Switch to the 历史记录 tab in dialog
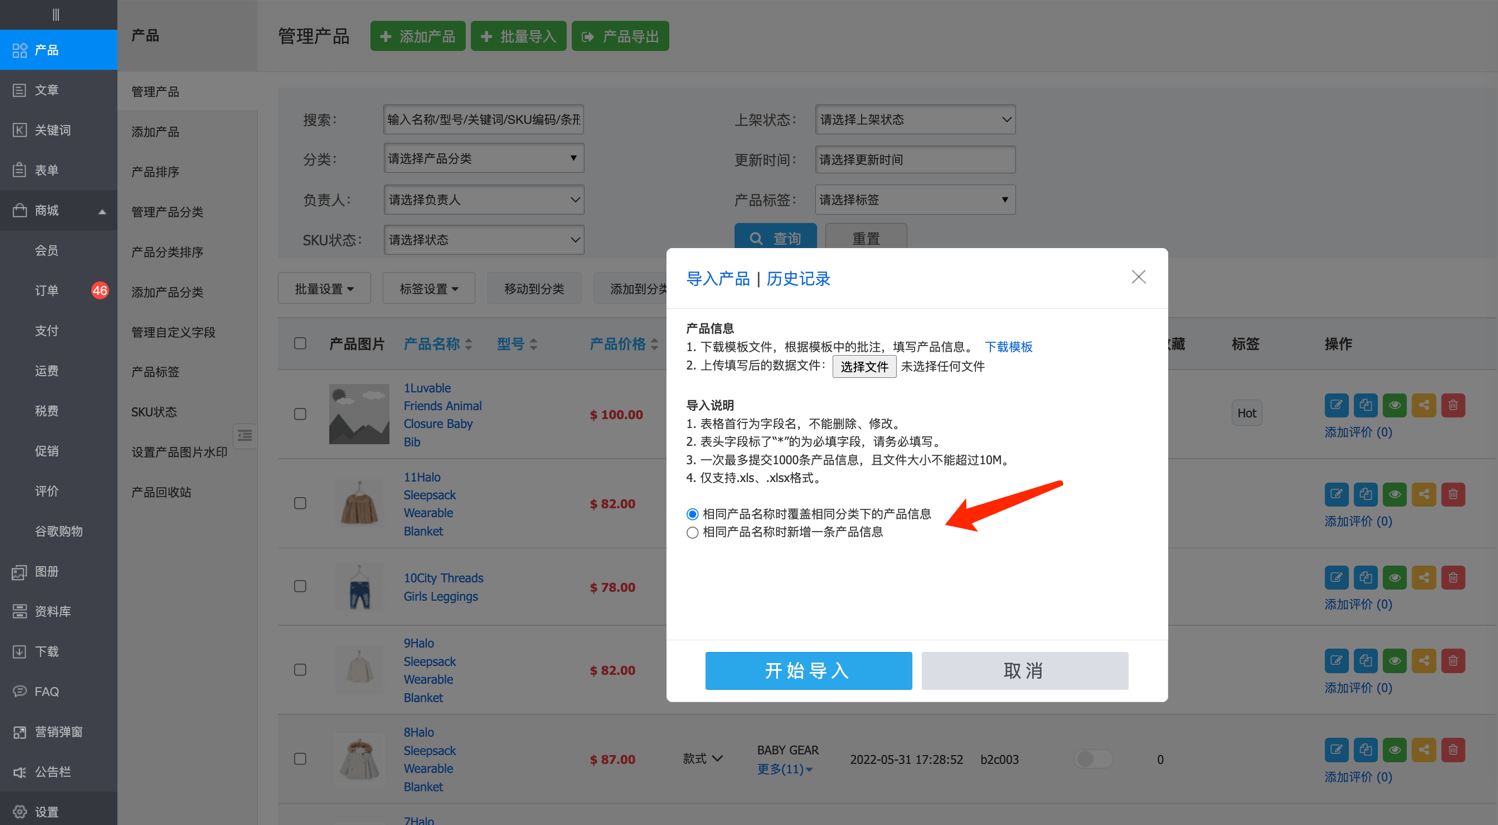The image size is (1498, 825). [x=798, y=279]
